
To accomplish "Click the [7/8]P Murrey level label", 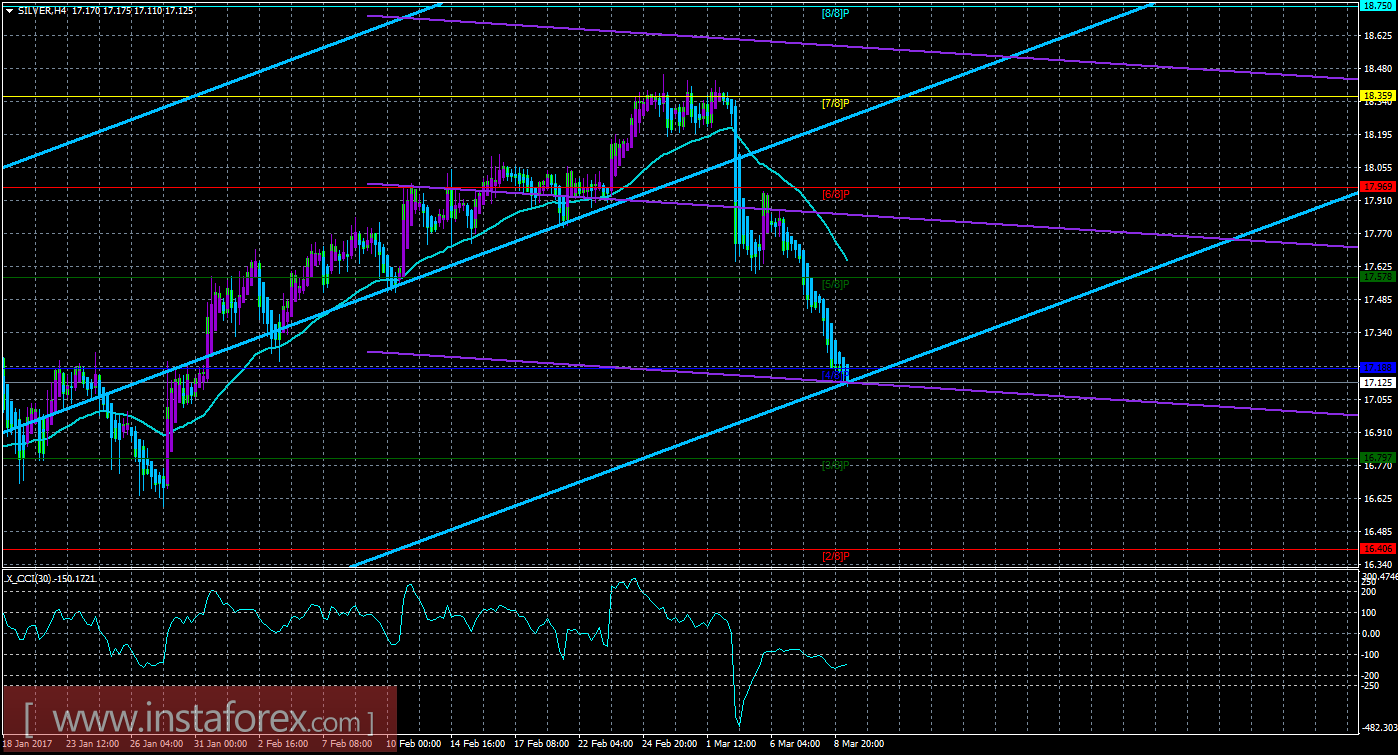I will coord(835,103).
